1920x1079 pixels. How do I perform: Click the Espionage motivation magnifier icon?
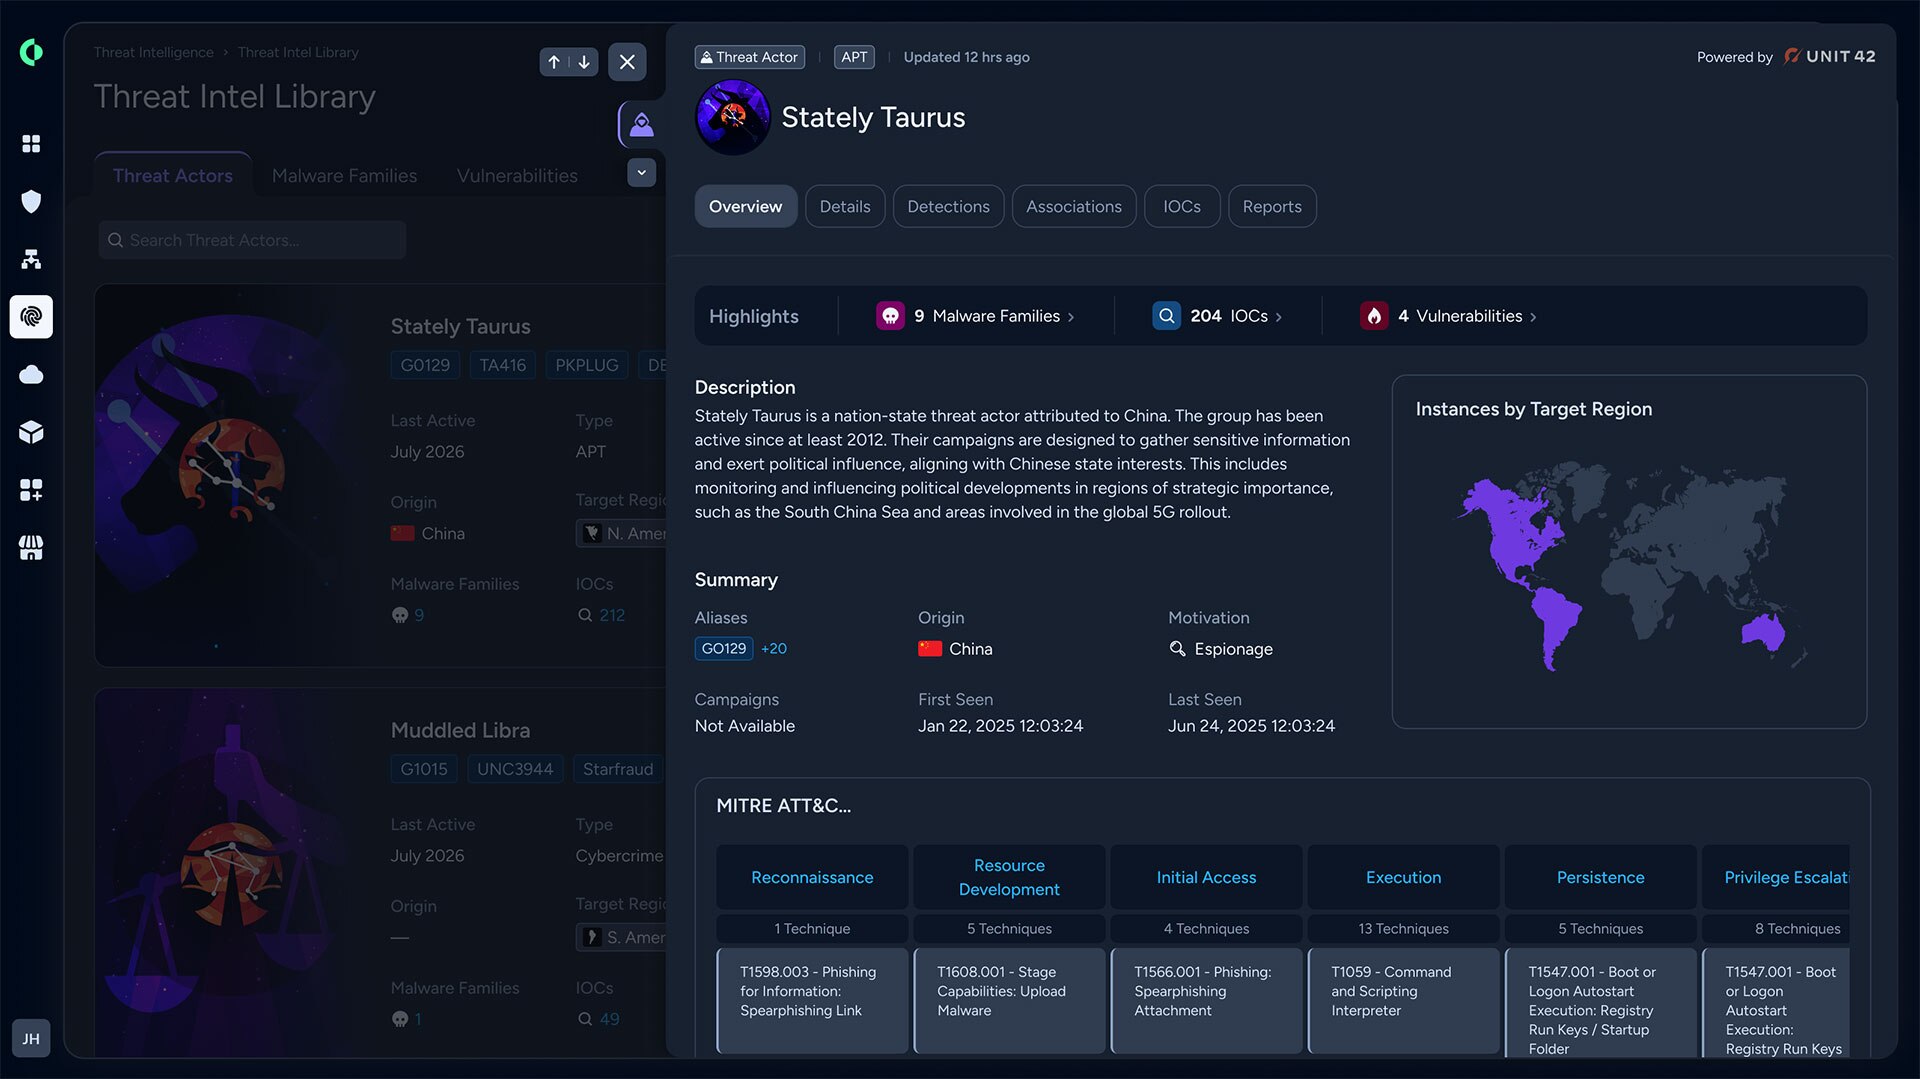tap(1177, 648)
